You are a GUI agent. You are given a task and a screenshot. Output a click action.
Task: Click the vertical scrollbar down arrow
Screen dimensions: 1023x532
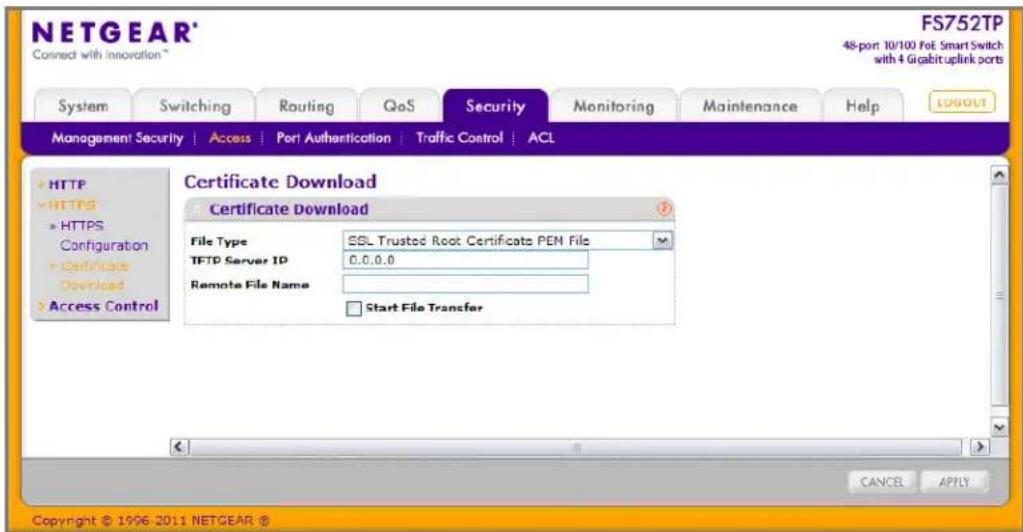pos(999,428)
